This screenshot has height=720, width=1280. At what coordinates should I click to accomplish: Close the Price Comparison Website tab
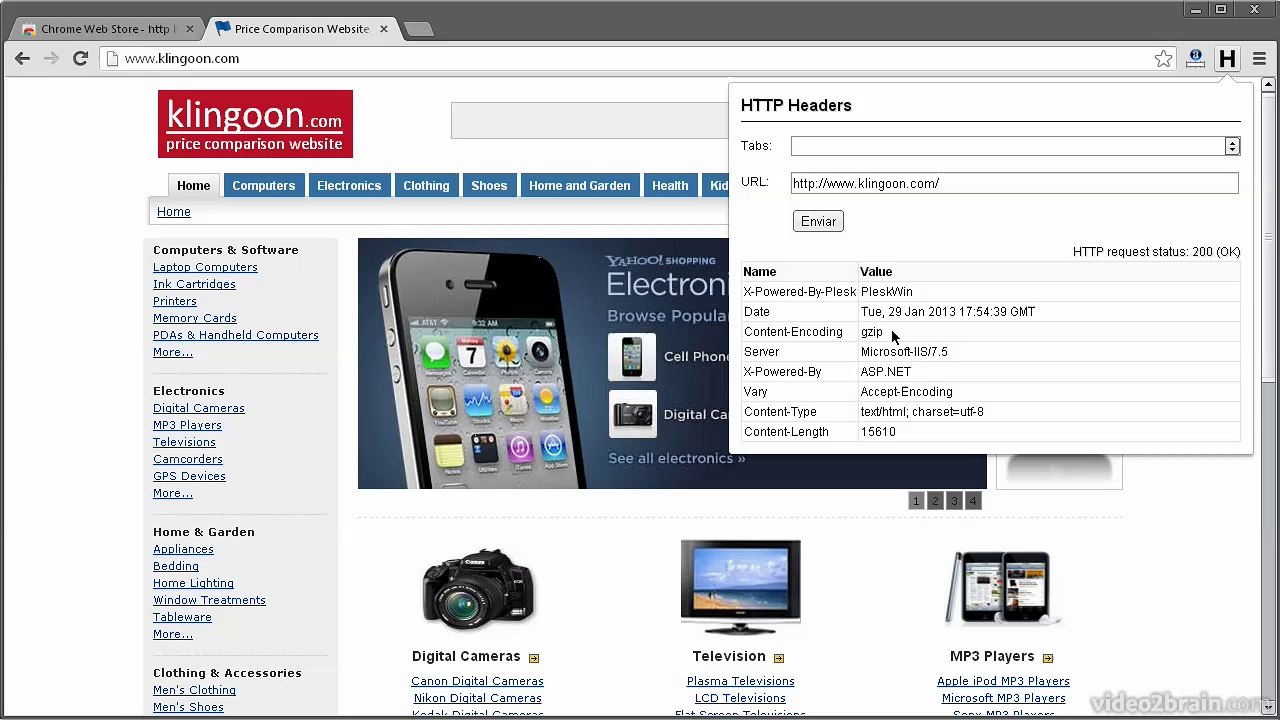[384, 29]
